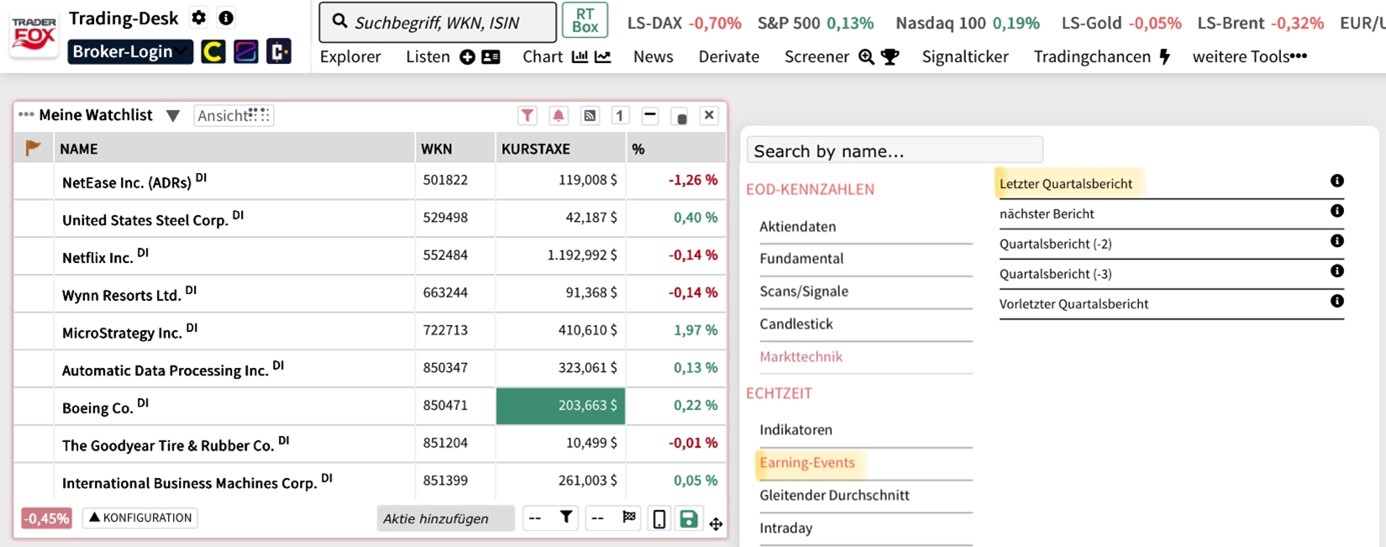
Task: Select the Scans/Signale category
Action: tap(803, 292)
